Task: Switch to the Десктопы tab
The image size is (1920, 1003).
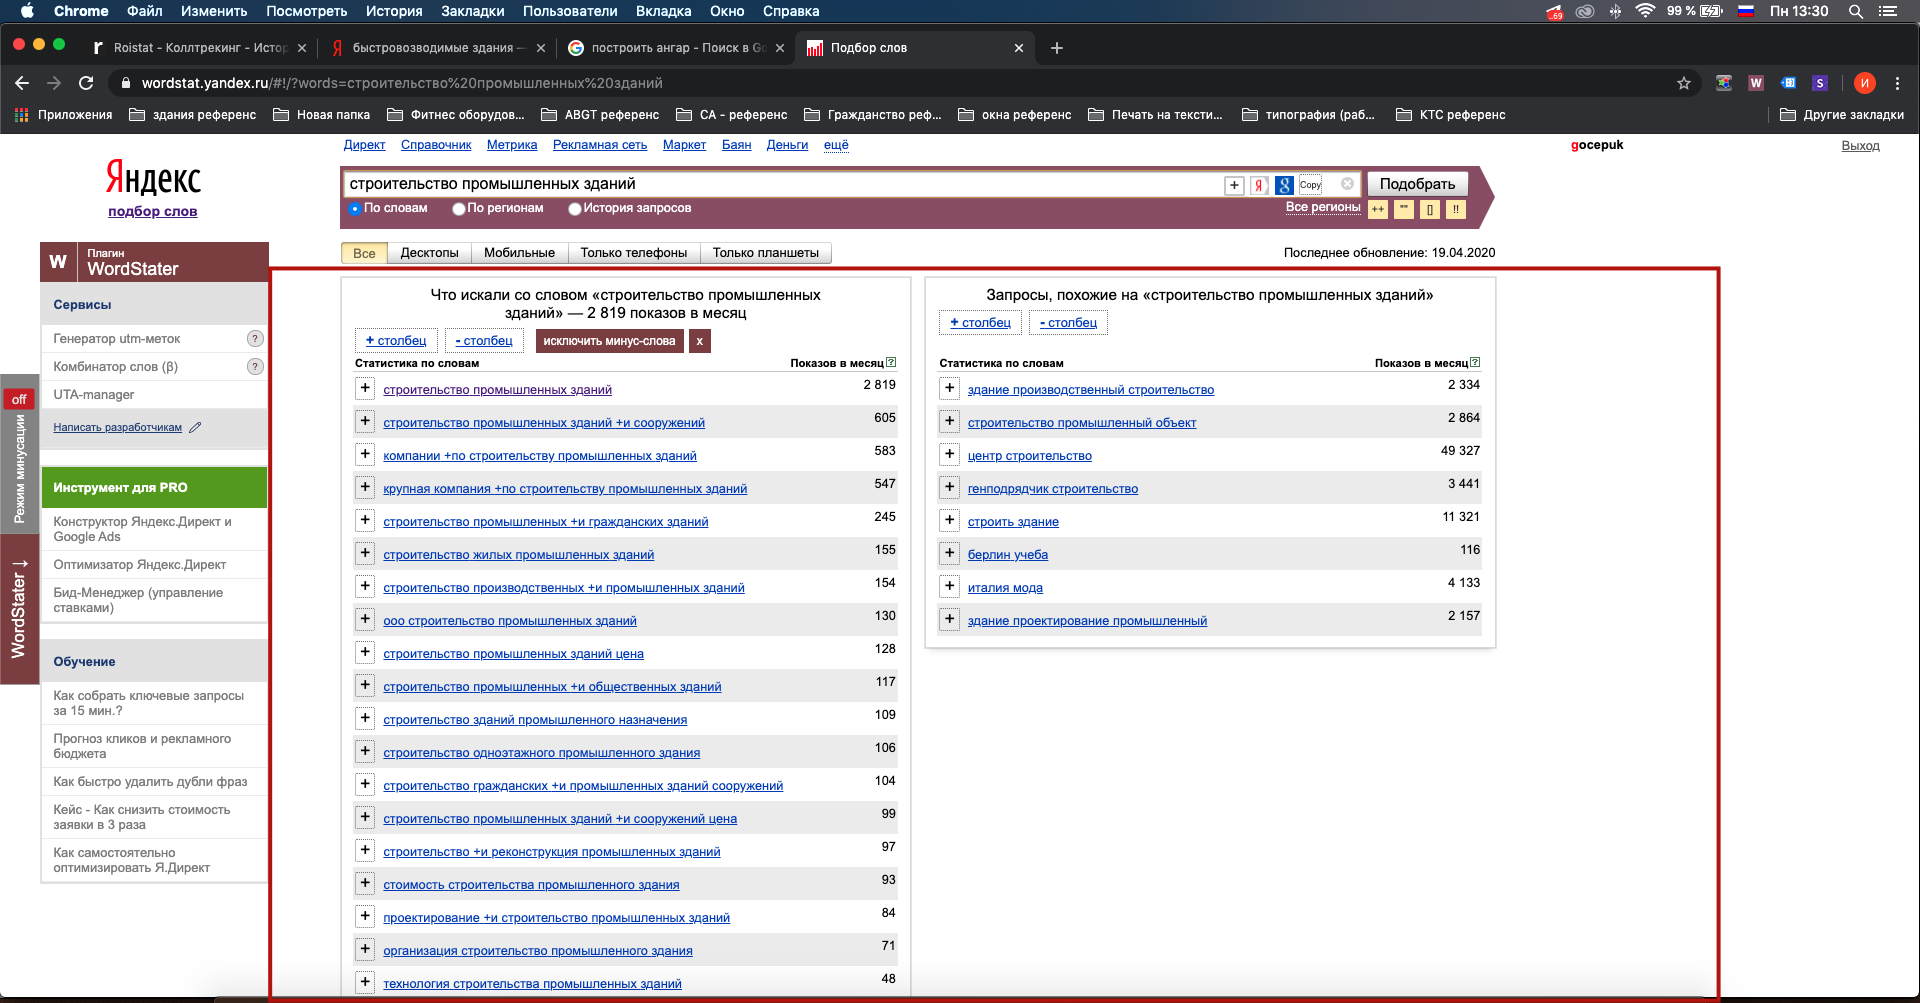Action: 429,253
